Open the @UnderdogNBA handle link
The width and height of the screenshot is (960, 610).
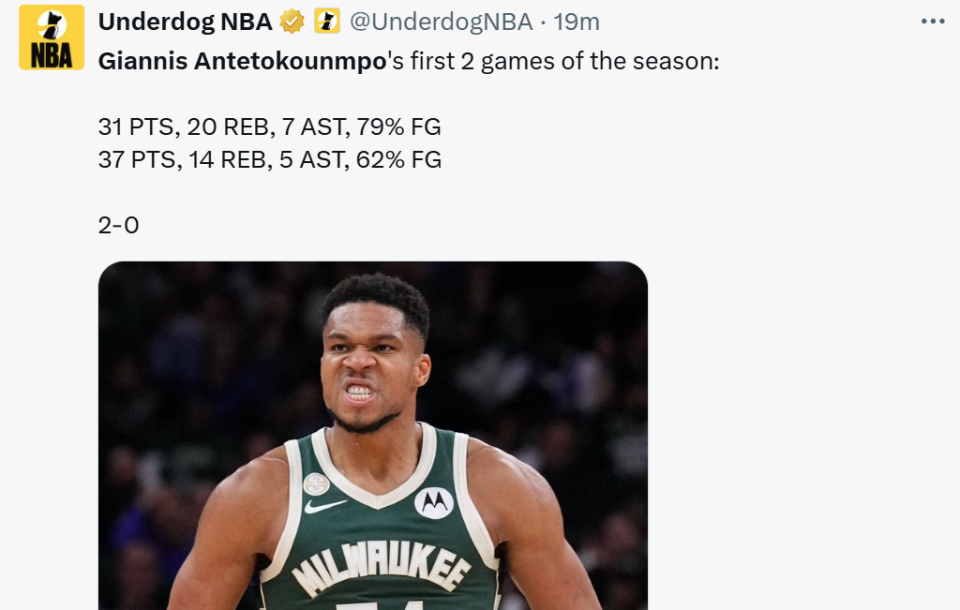click(440, 21)
